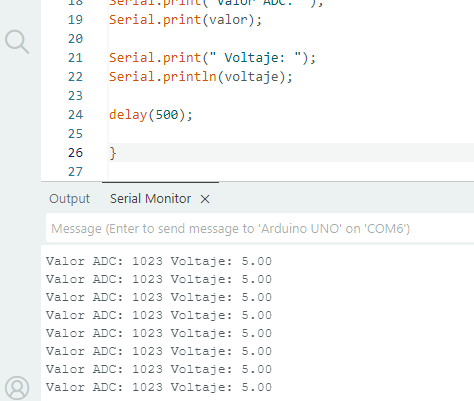Select line number 21 in gutter

point(75,58)
